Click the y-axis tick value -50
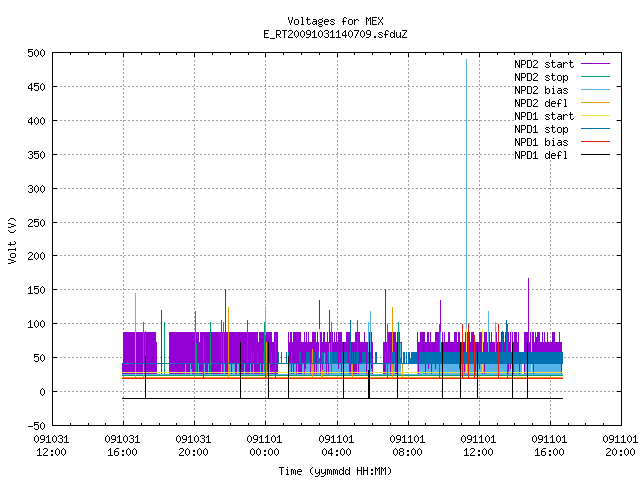 point(36,426)
